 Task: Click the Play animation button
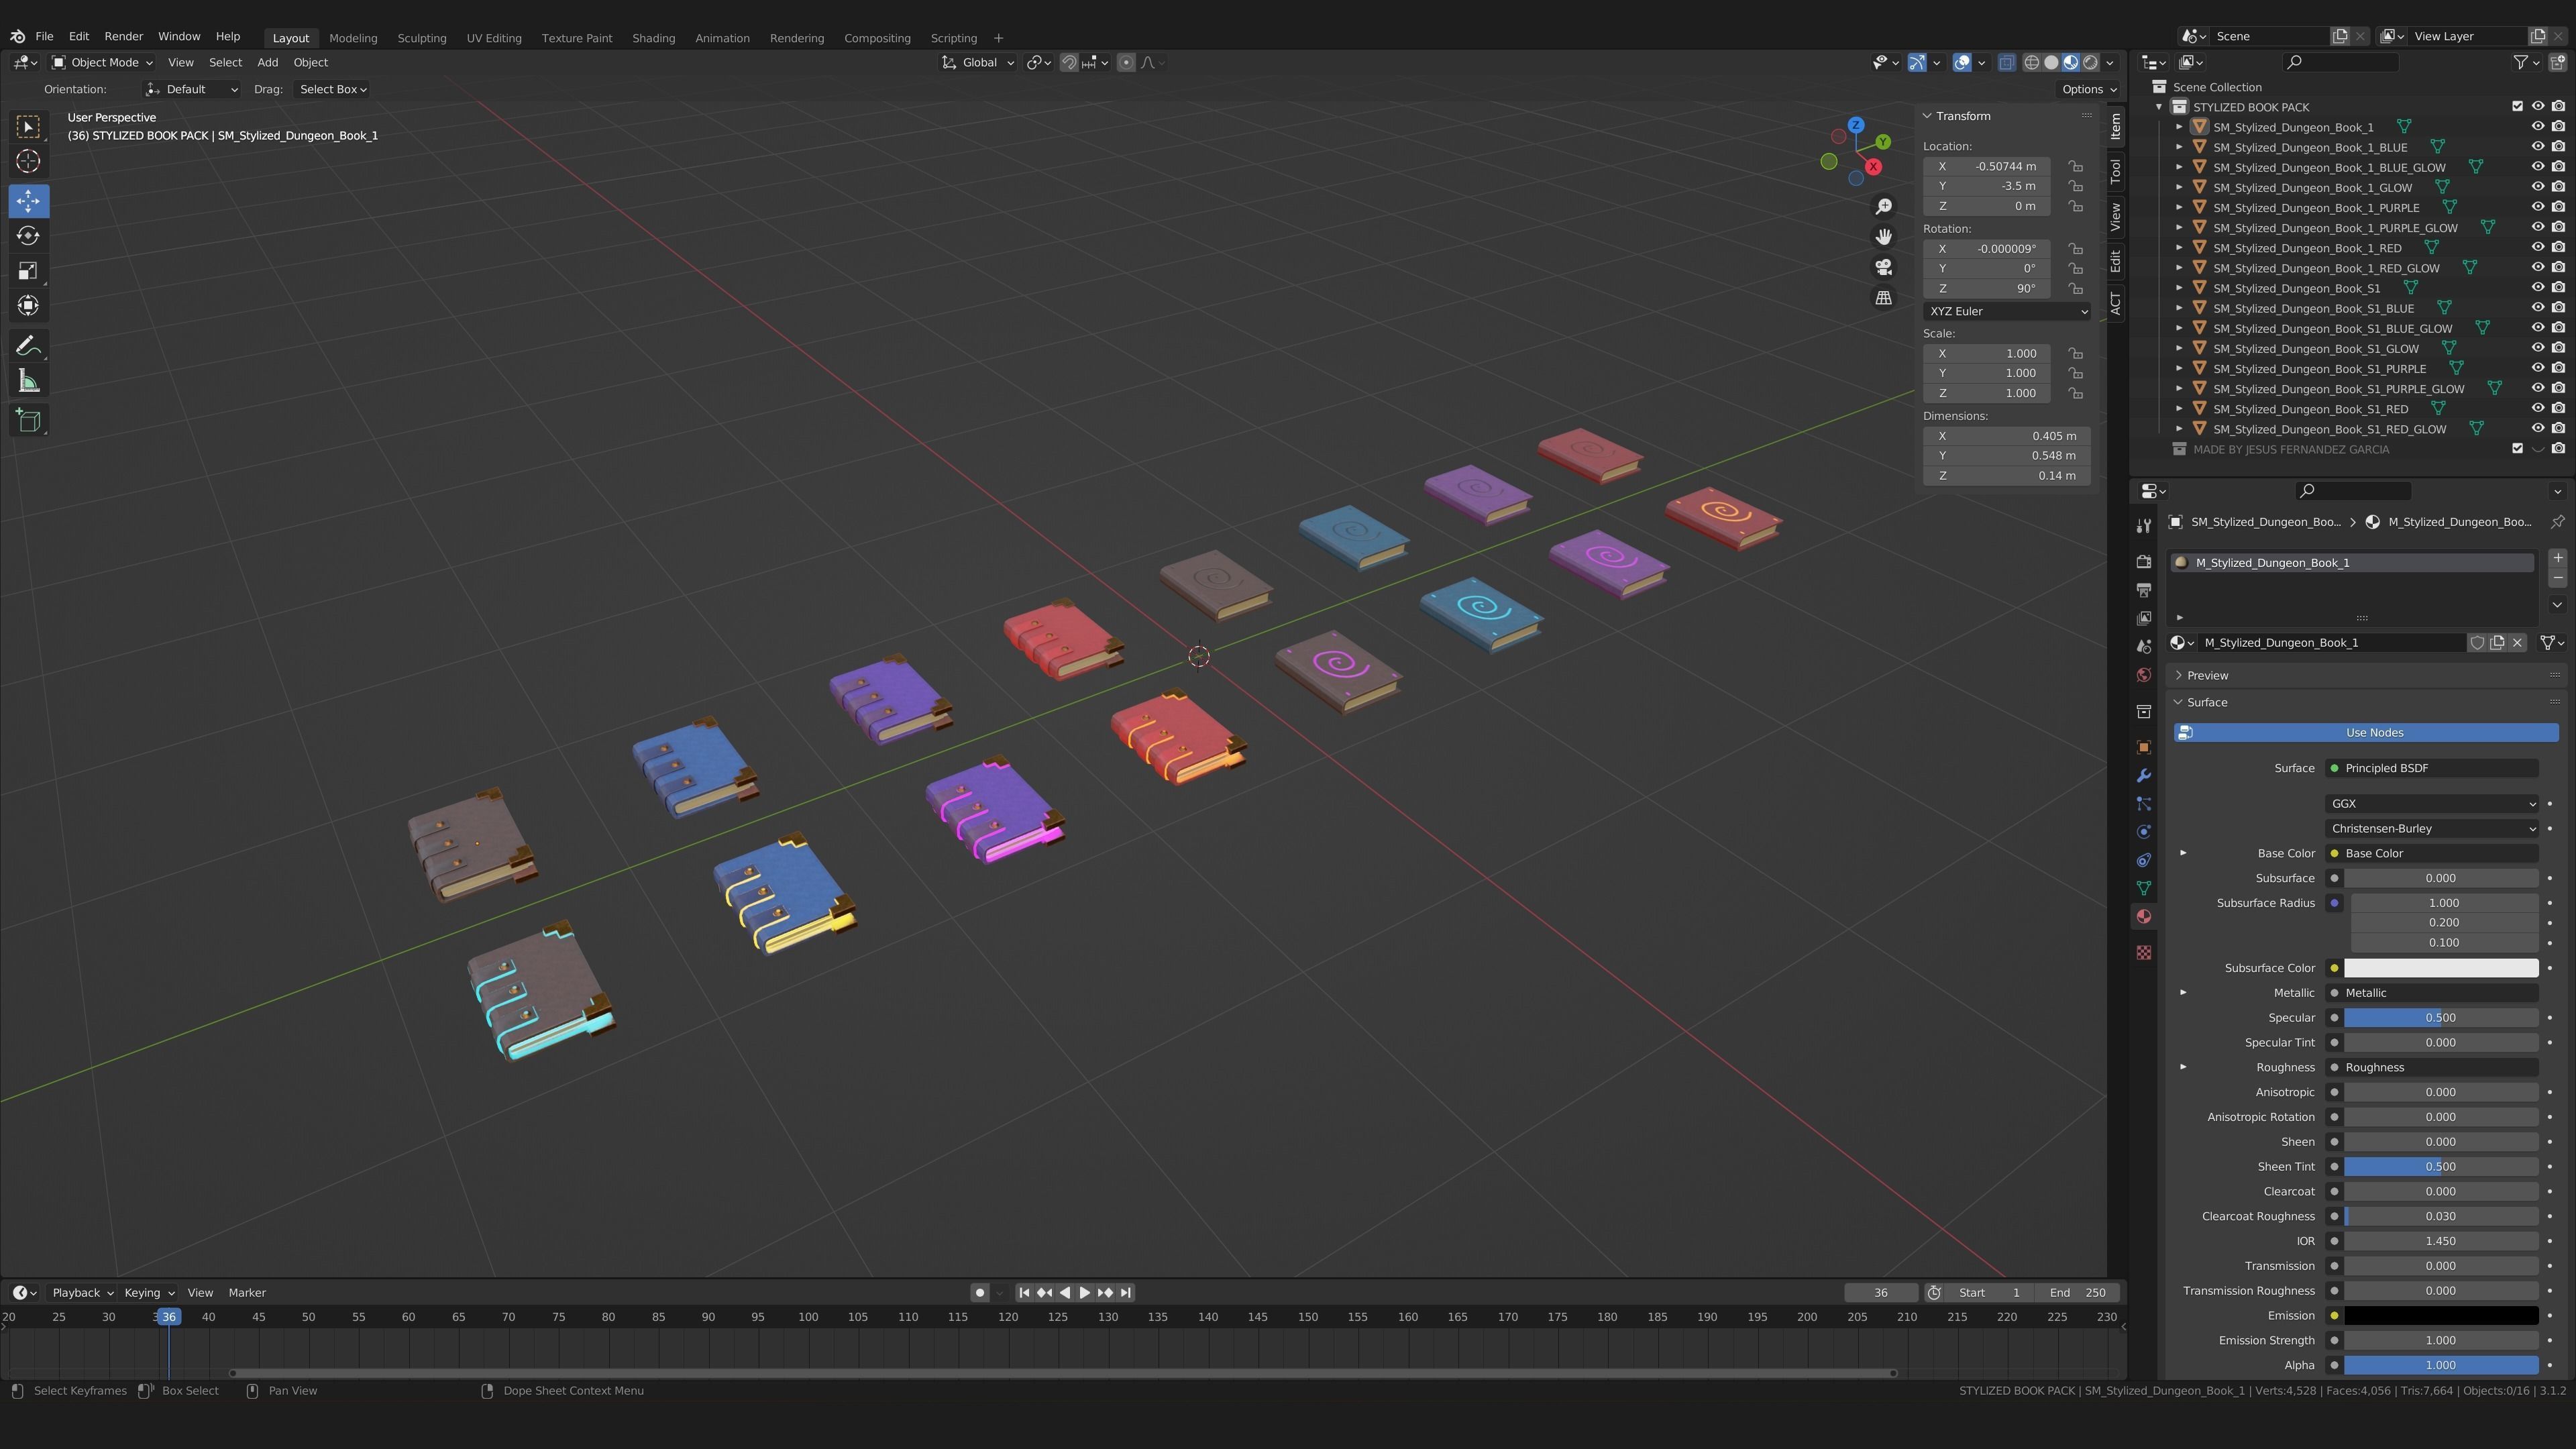(1084, 1292)
